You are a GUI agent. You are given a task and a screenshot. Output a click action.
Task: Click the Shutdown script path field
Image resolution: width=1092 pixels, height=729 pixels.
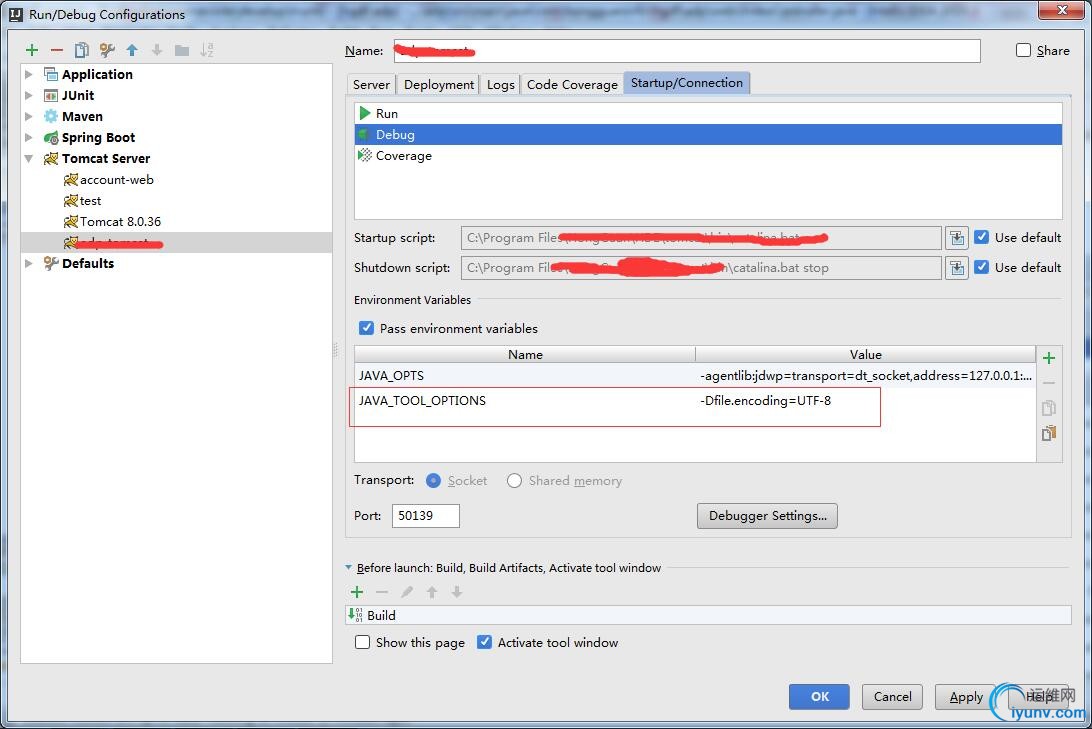pos(701,268)
